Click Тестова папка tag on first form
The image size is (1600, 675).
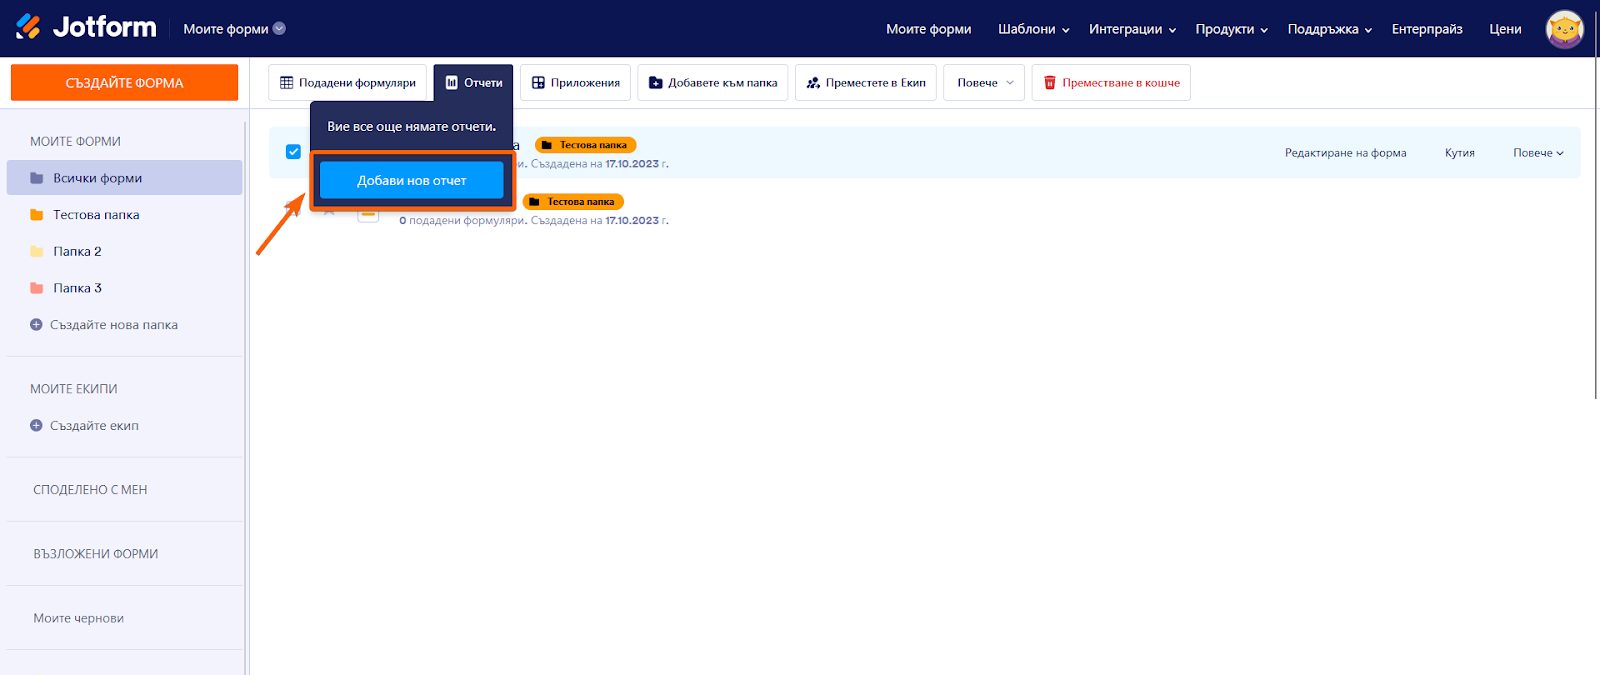pos(585,145)
